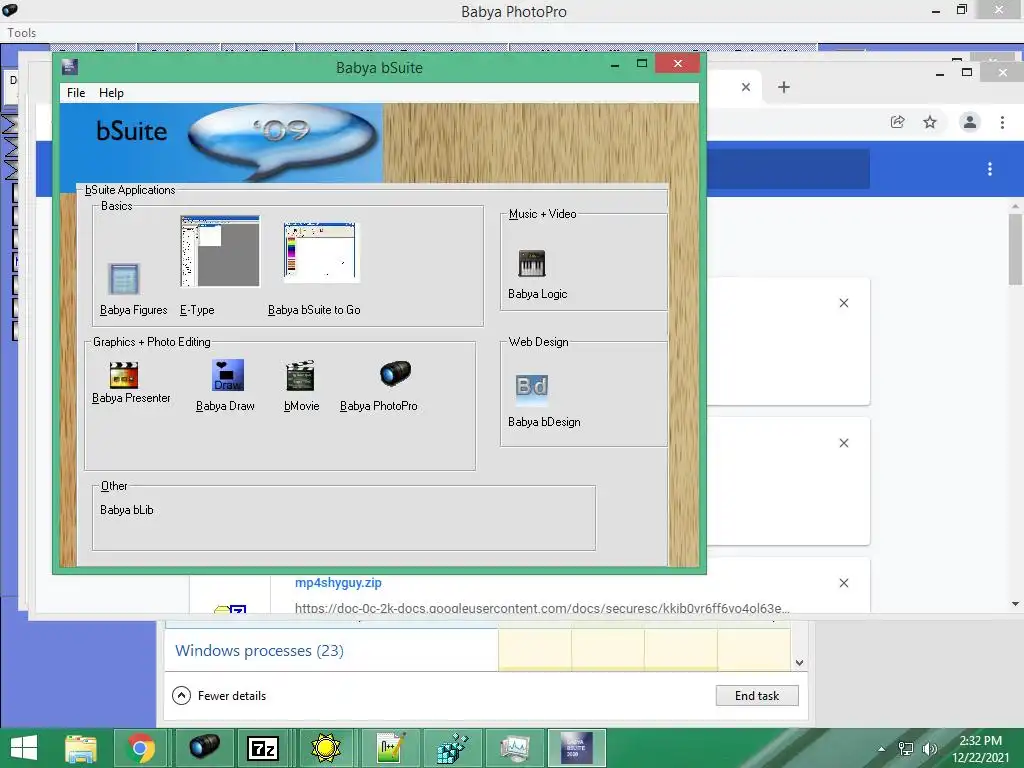The width and height of the screenshot is (1024, 768).
Task: Open the blue cubes taskbar app
Action: 452,748
